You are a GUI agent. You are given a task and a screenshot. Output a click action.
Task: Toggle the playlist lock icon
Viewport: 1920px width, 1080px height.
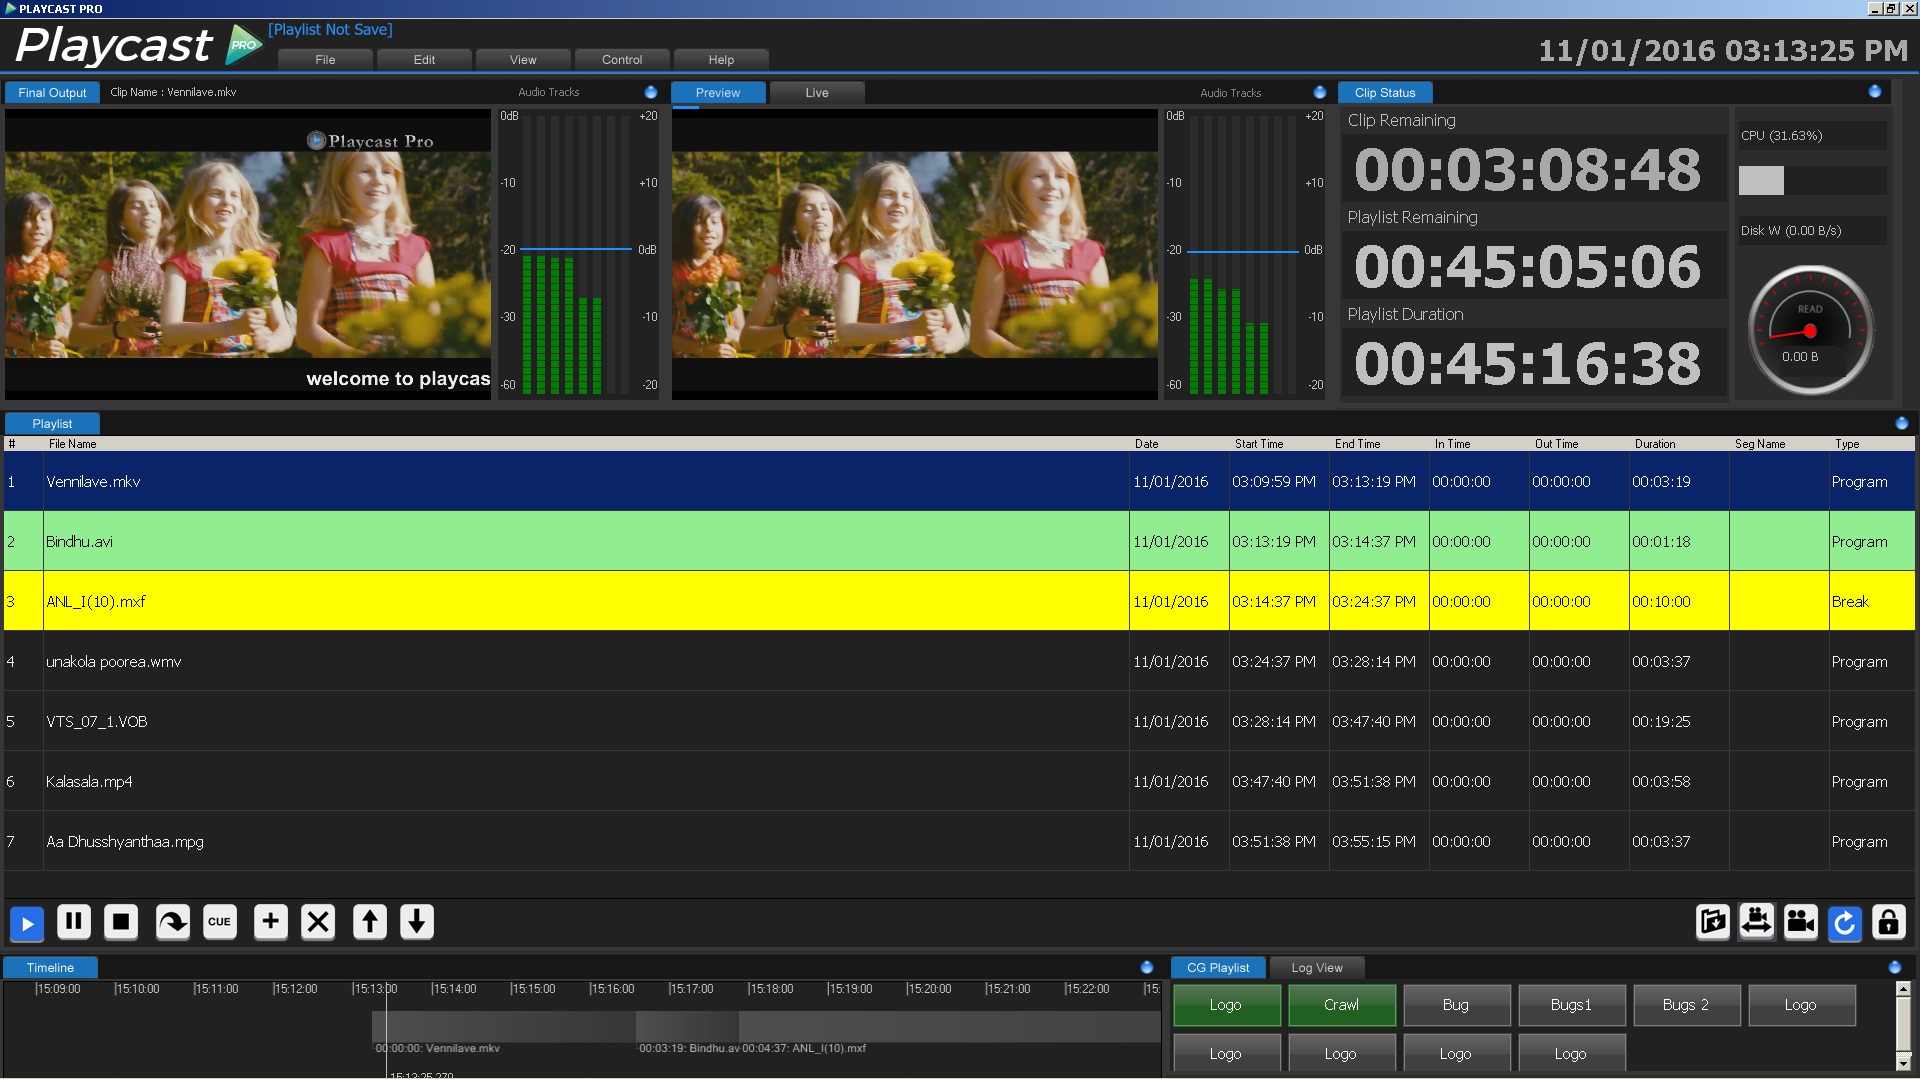(1889, 922)
